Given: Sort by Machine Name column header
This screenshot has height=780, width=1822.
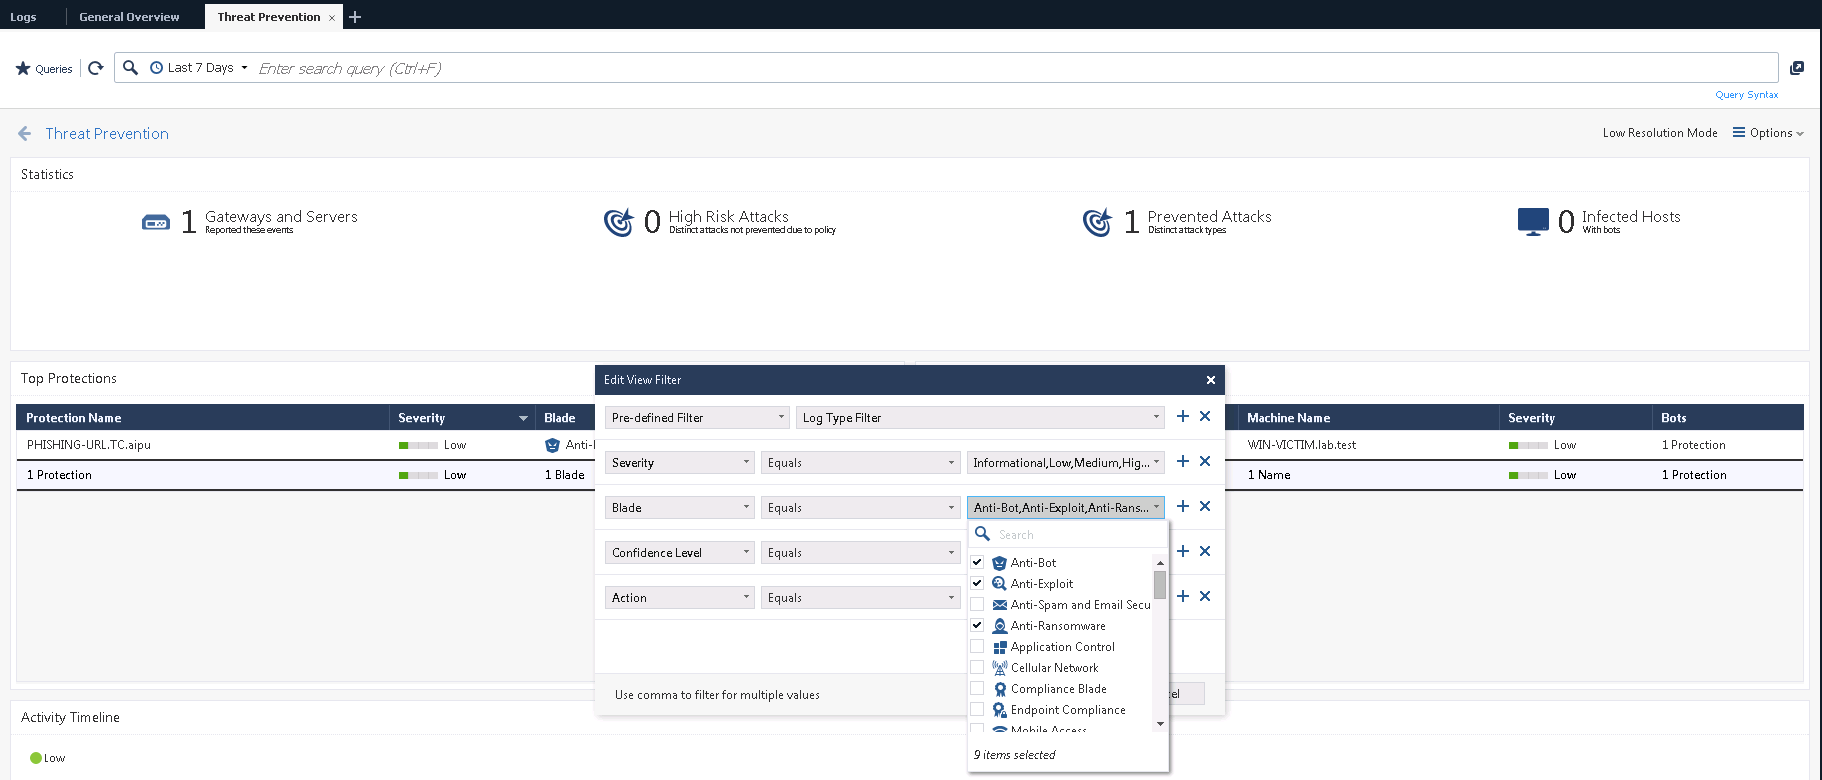Looking at the screenshot, I should (1369, 418).
